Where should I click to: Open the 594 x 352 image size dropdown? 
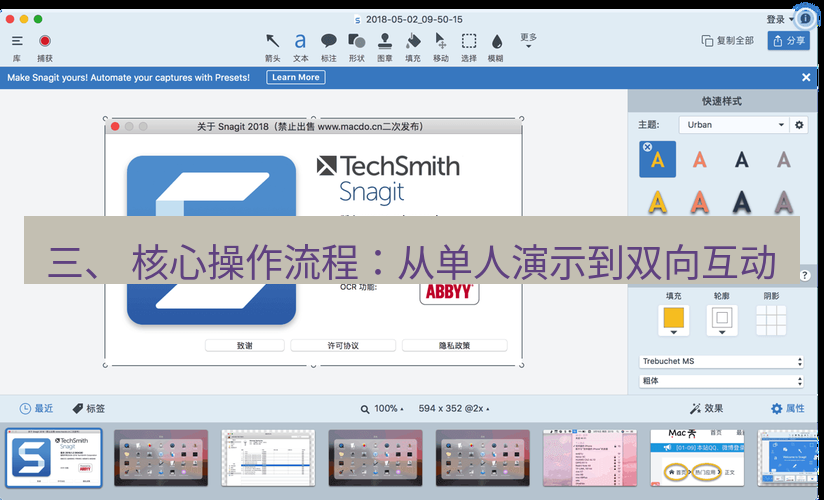[454, 409]
